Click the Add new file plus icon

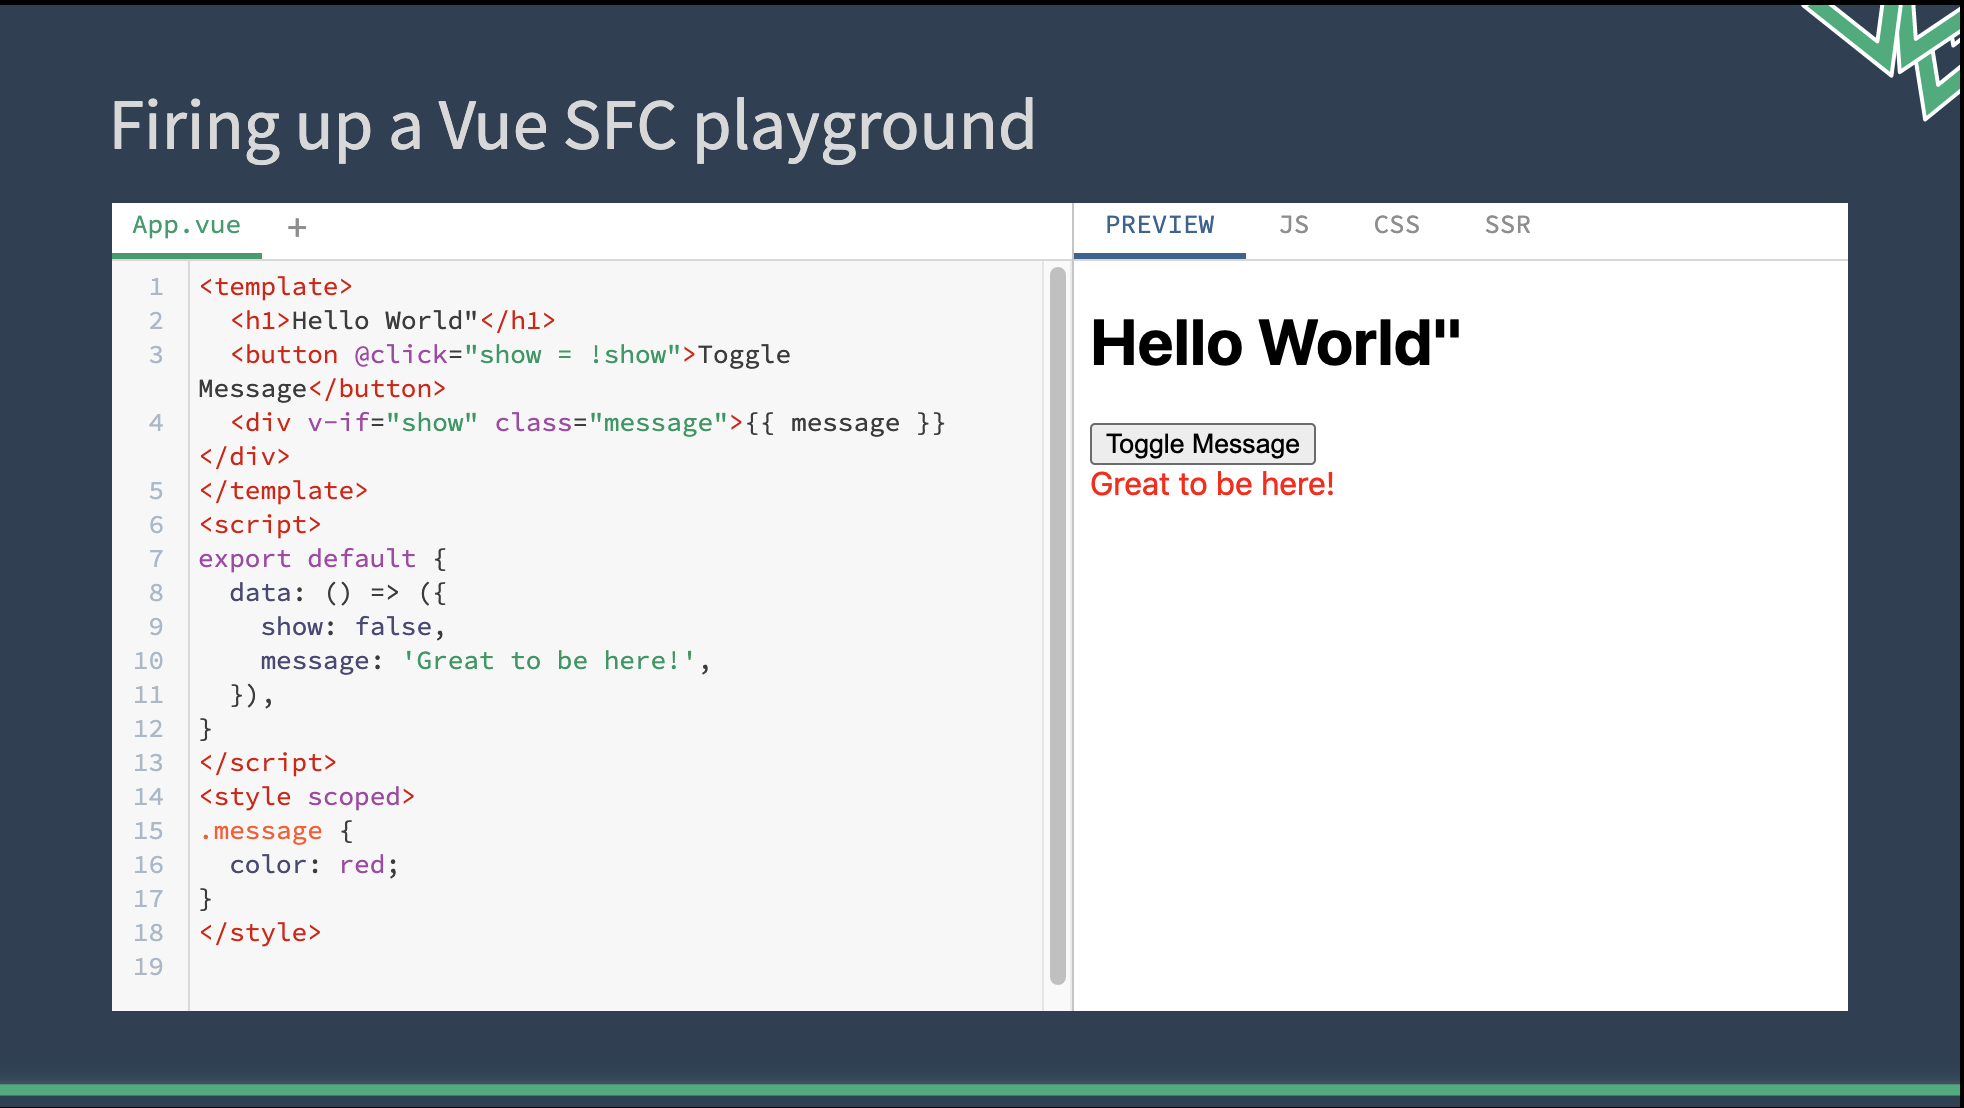pos(297,227)
